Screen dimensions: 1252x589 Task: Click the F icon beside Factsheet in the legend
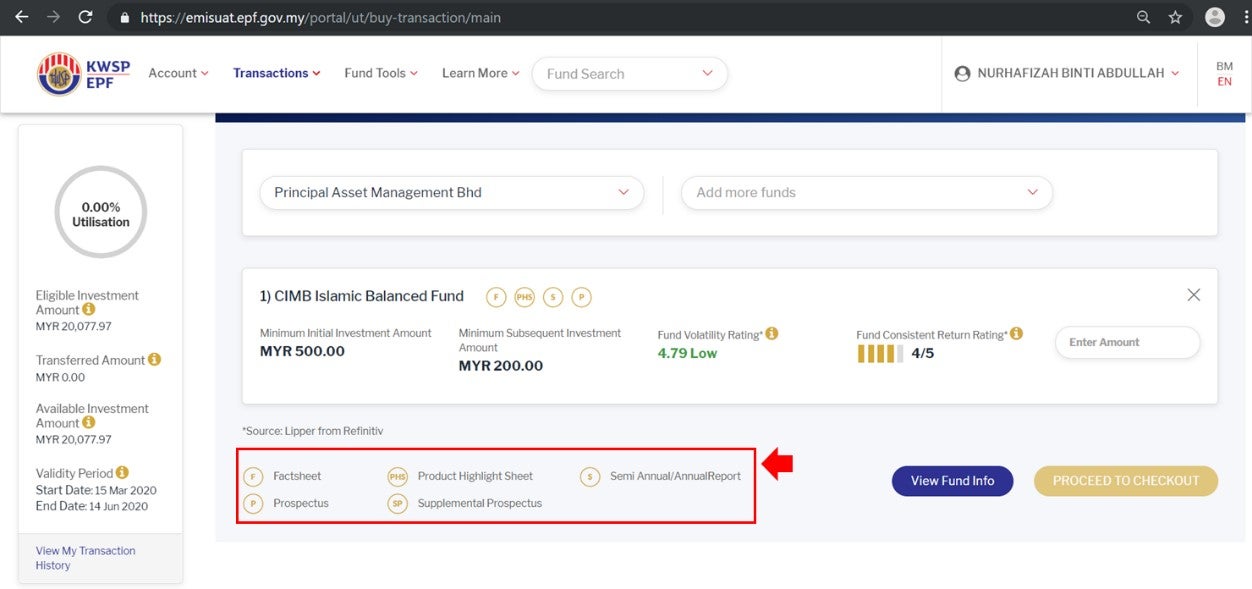tap(253, 477)
